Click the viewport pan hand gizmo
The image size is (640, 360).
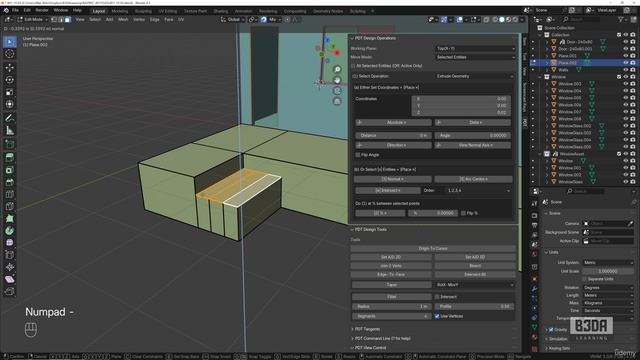tap(337, 80)
